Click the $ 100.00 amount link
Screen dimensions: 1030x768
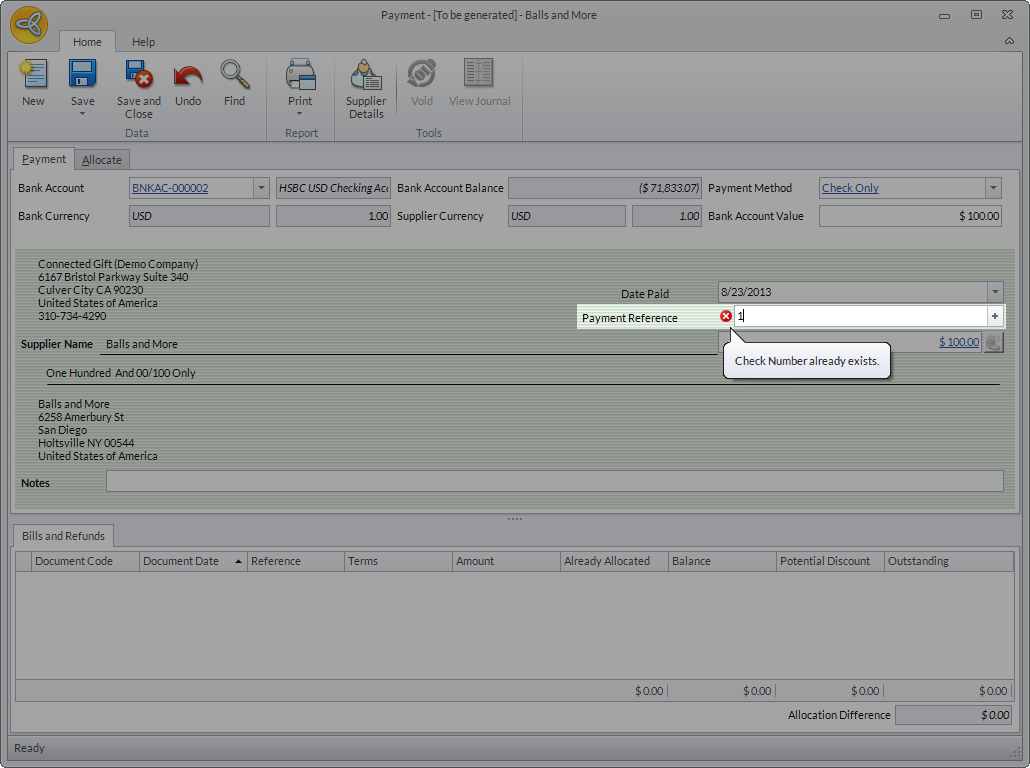click(958, 342)
